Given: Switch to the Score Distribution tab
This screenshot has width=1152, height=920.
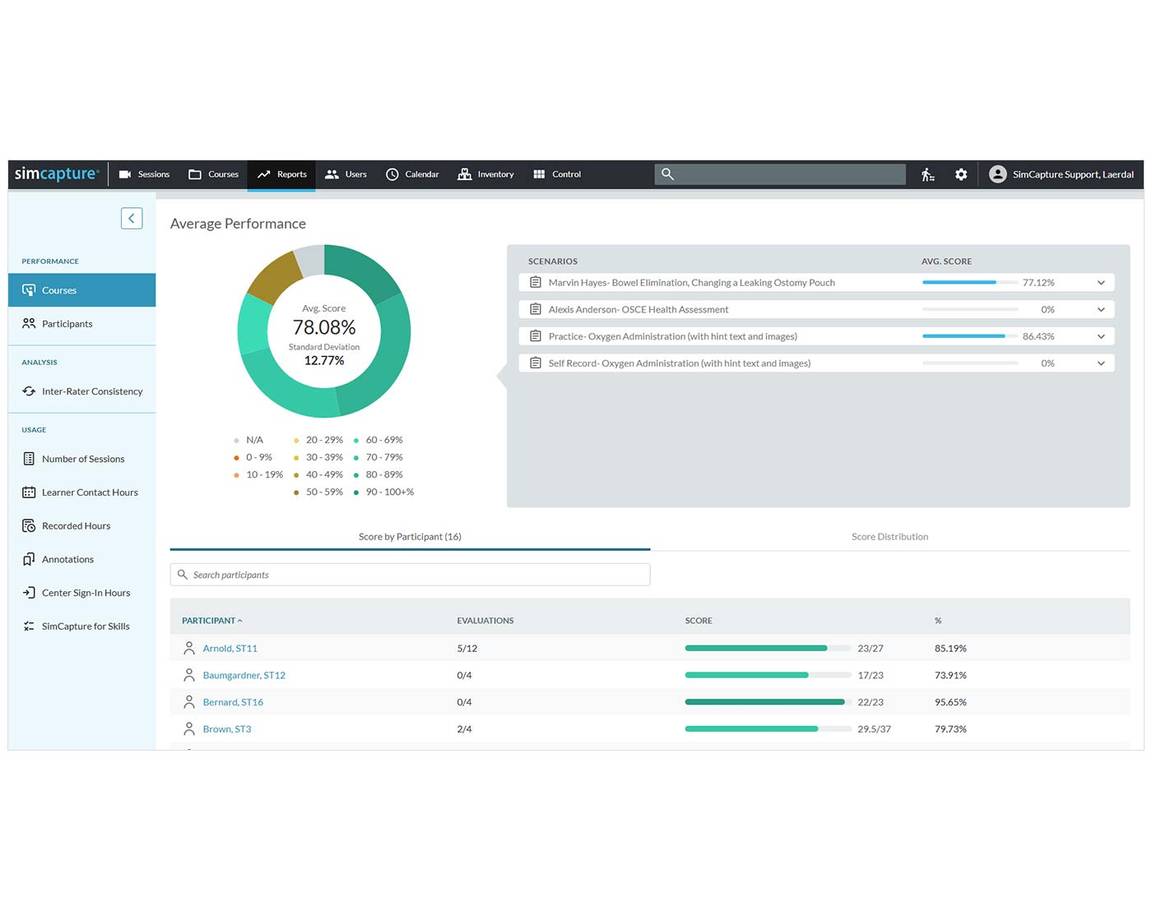Looking at the screenshot, I should (889, 537).
